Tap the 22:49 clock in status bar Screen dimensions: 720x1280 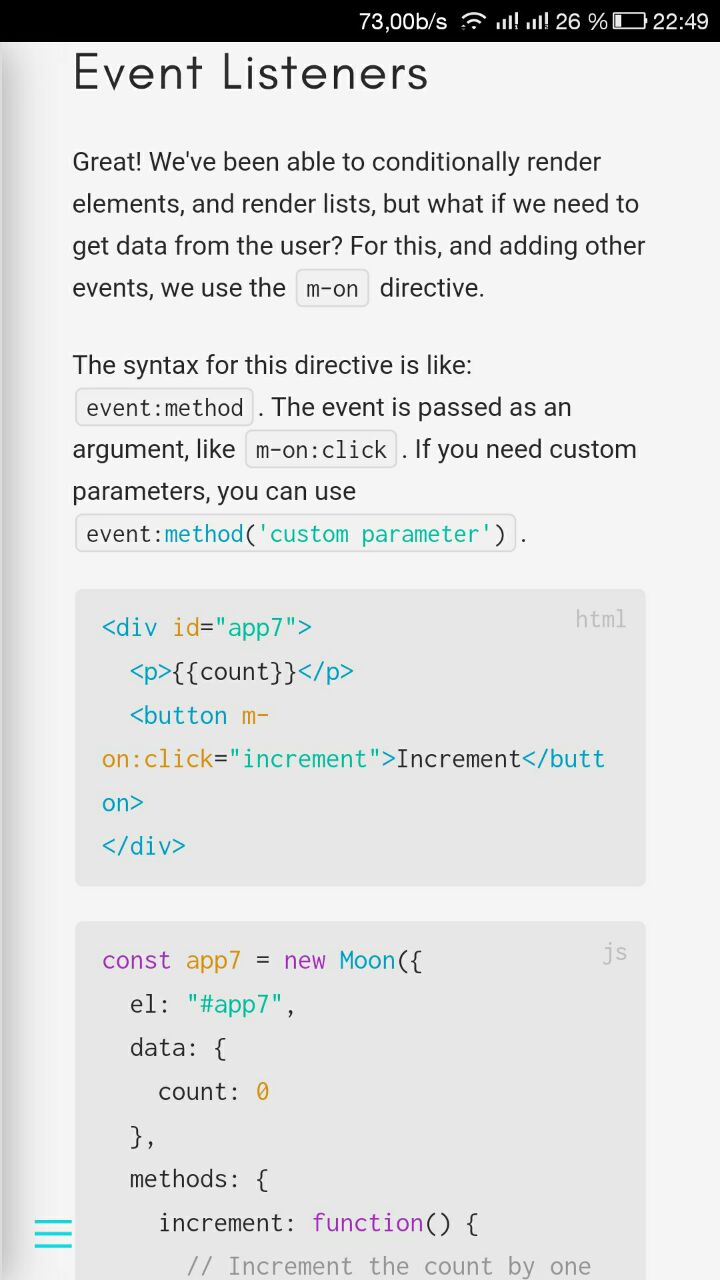click(680, 21)
